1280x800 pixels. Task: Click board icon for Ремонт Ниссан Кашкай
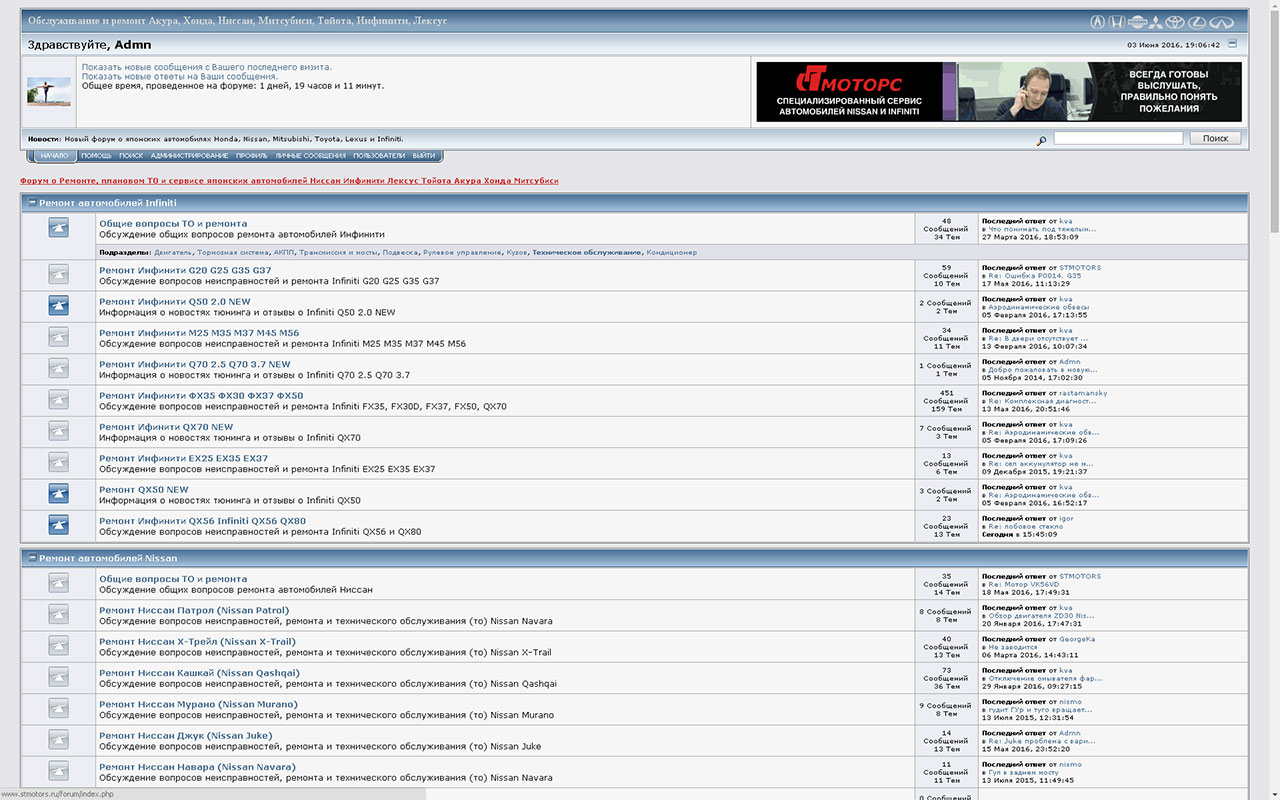pyautogui.click(x=59, y=677)
